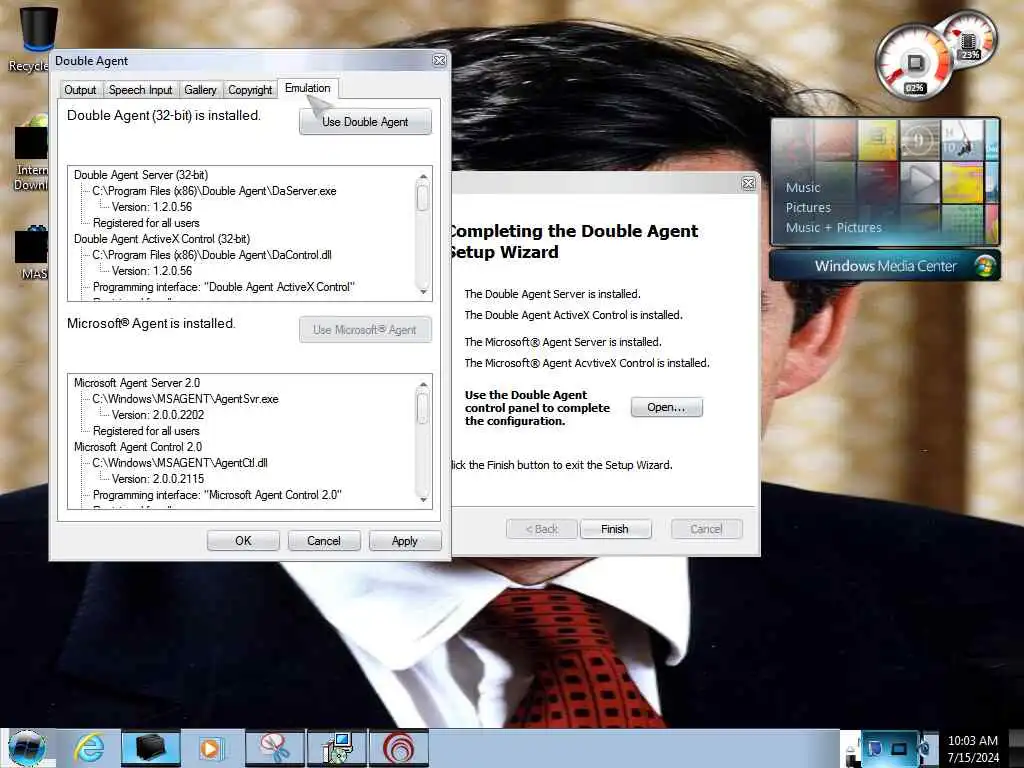The image size is (1024, 768).
Task: Open Windows Media Player from taskbar
Action: (x=210, y=748)
